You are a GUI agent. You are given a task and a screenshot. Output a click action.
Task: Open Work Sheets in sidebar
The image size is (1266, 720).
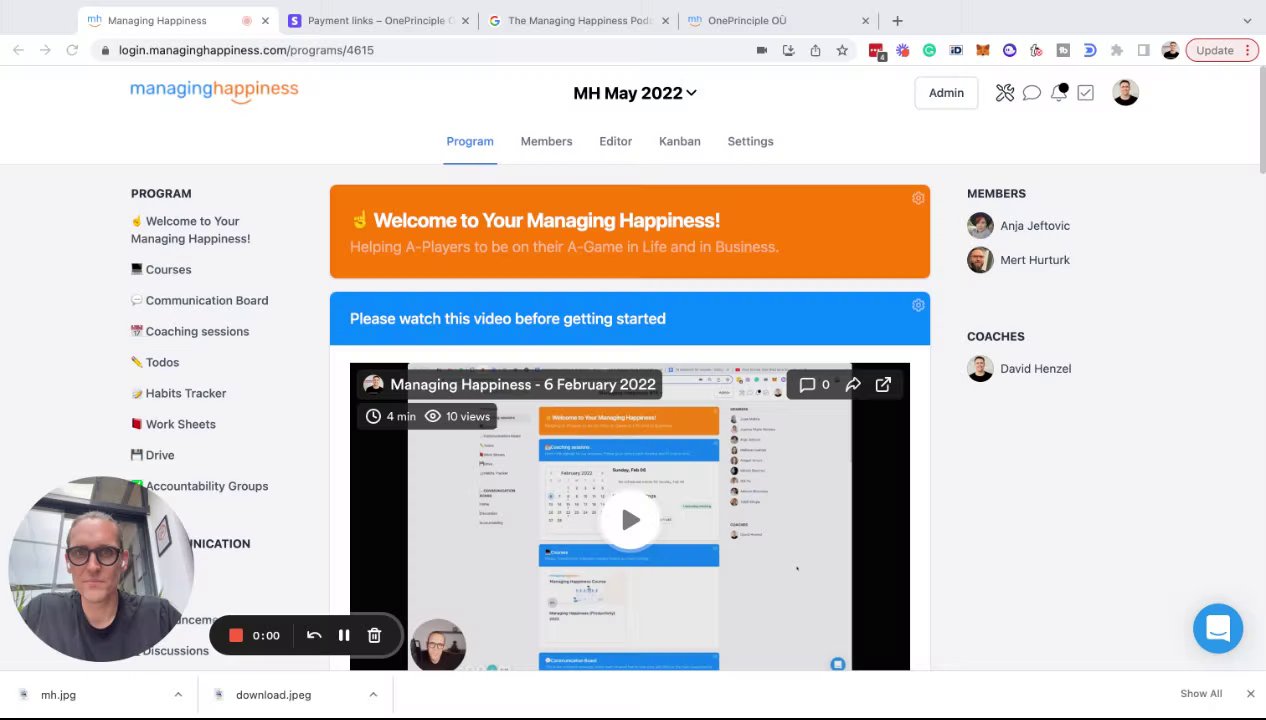click(173, 424)
